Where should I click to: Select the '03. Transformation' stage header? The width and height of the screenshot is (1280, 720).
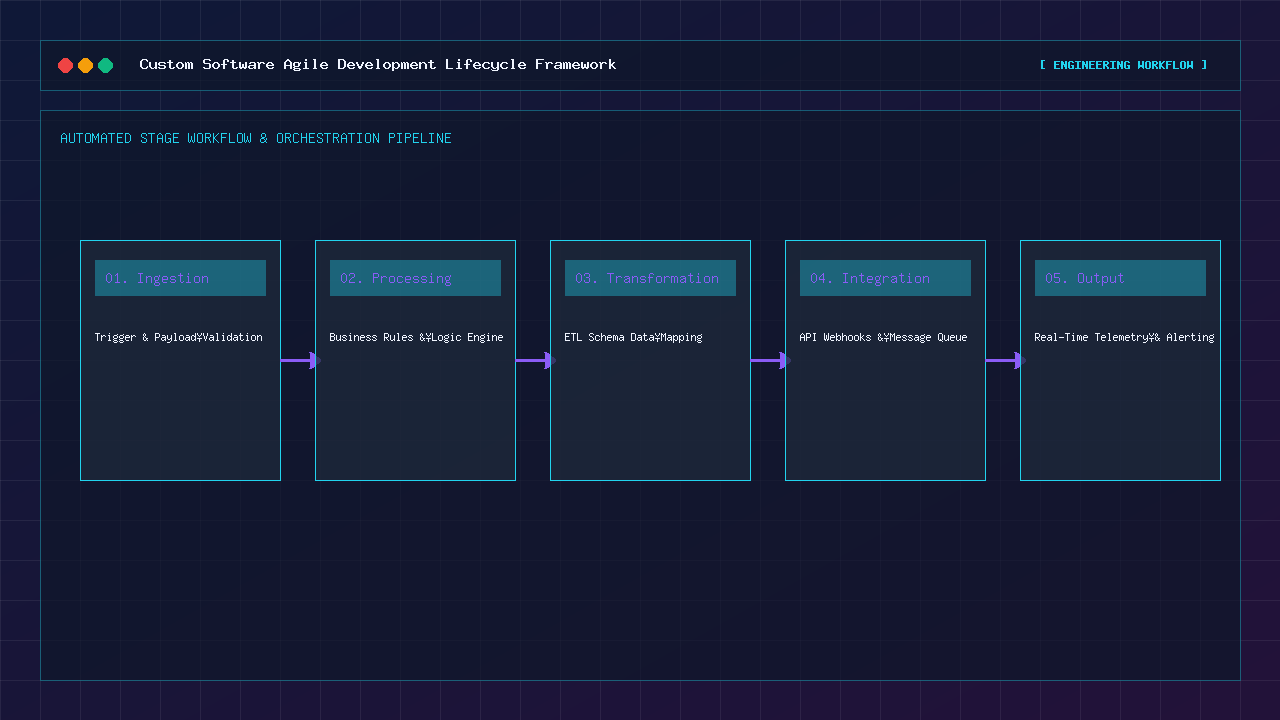point(650,278)
